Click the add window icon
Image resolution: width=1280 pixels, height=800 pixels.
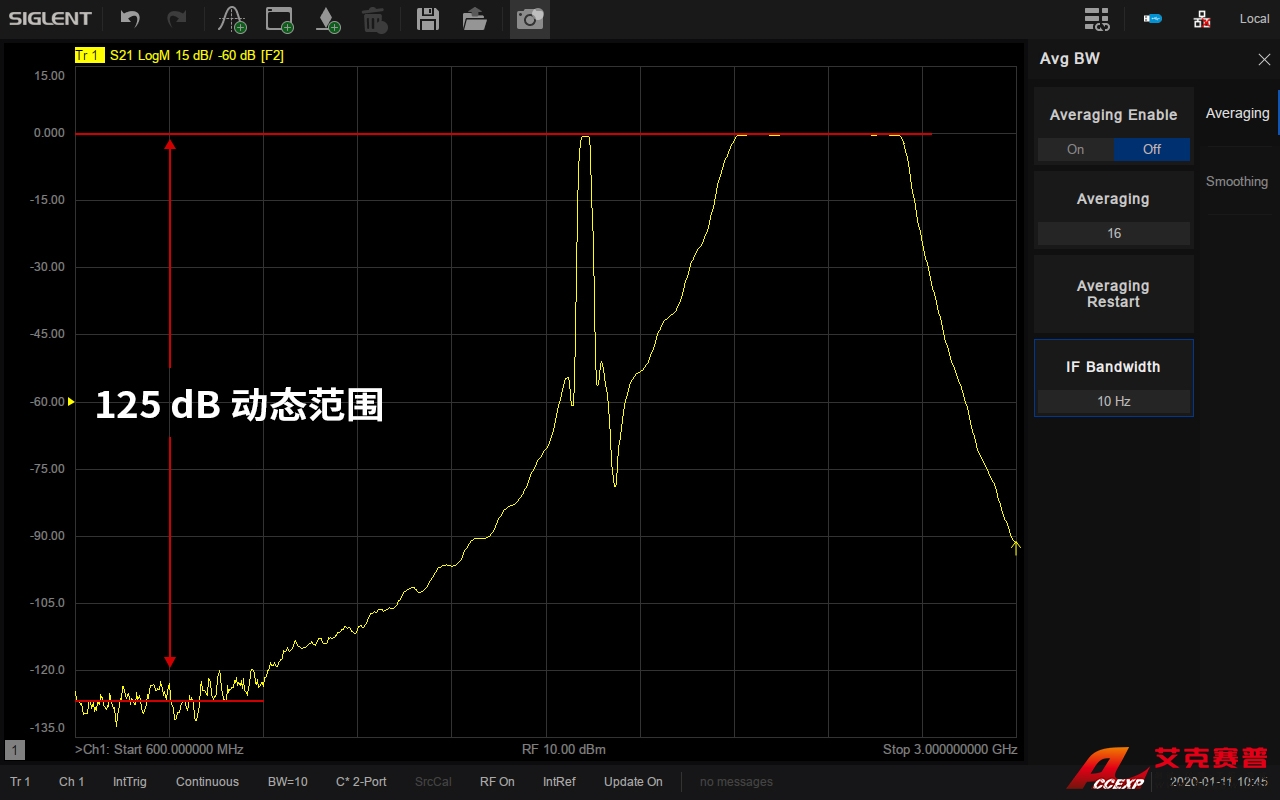[280, 19]
